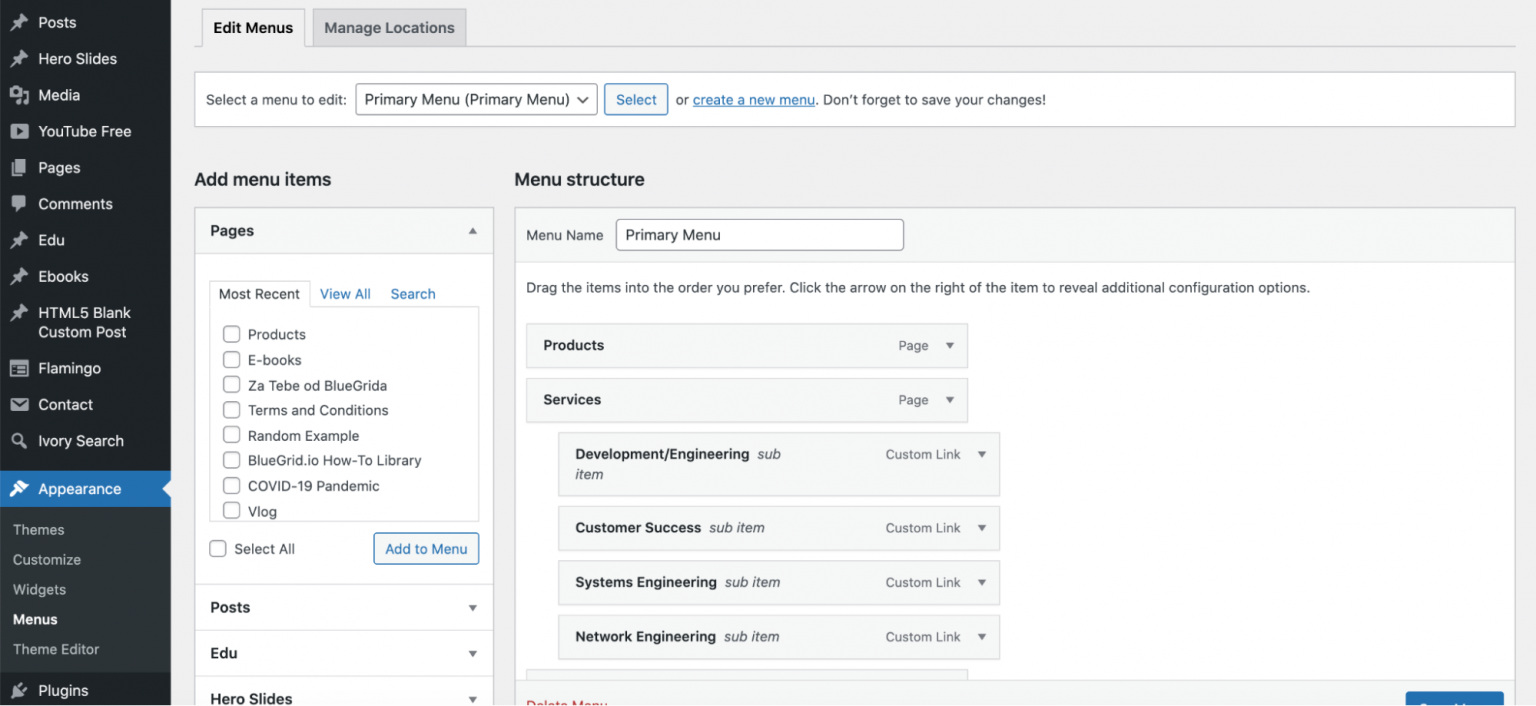Click the Add to Menu button
1536x706 pixels.
[x=426, y=548]
